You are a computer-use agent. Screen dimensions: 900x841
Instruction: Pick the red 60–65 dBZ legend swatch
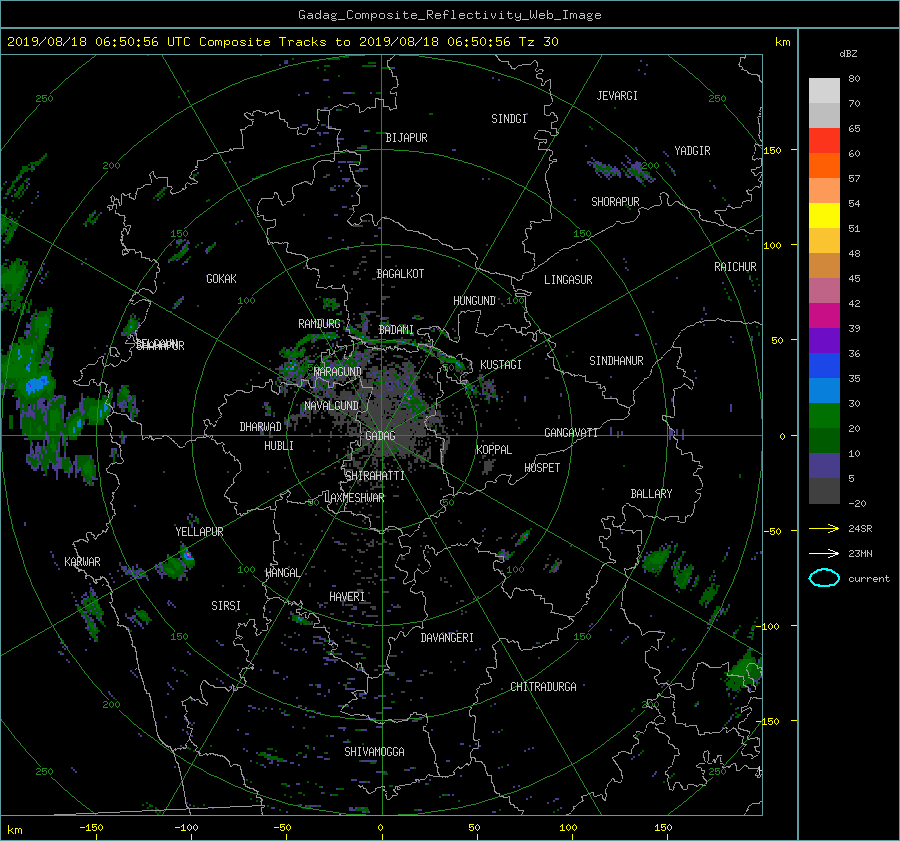[824, 141]
